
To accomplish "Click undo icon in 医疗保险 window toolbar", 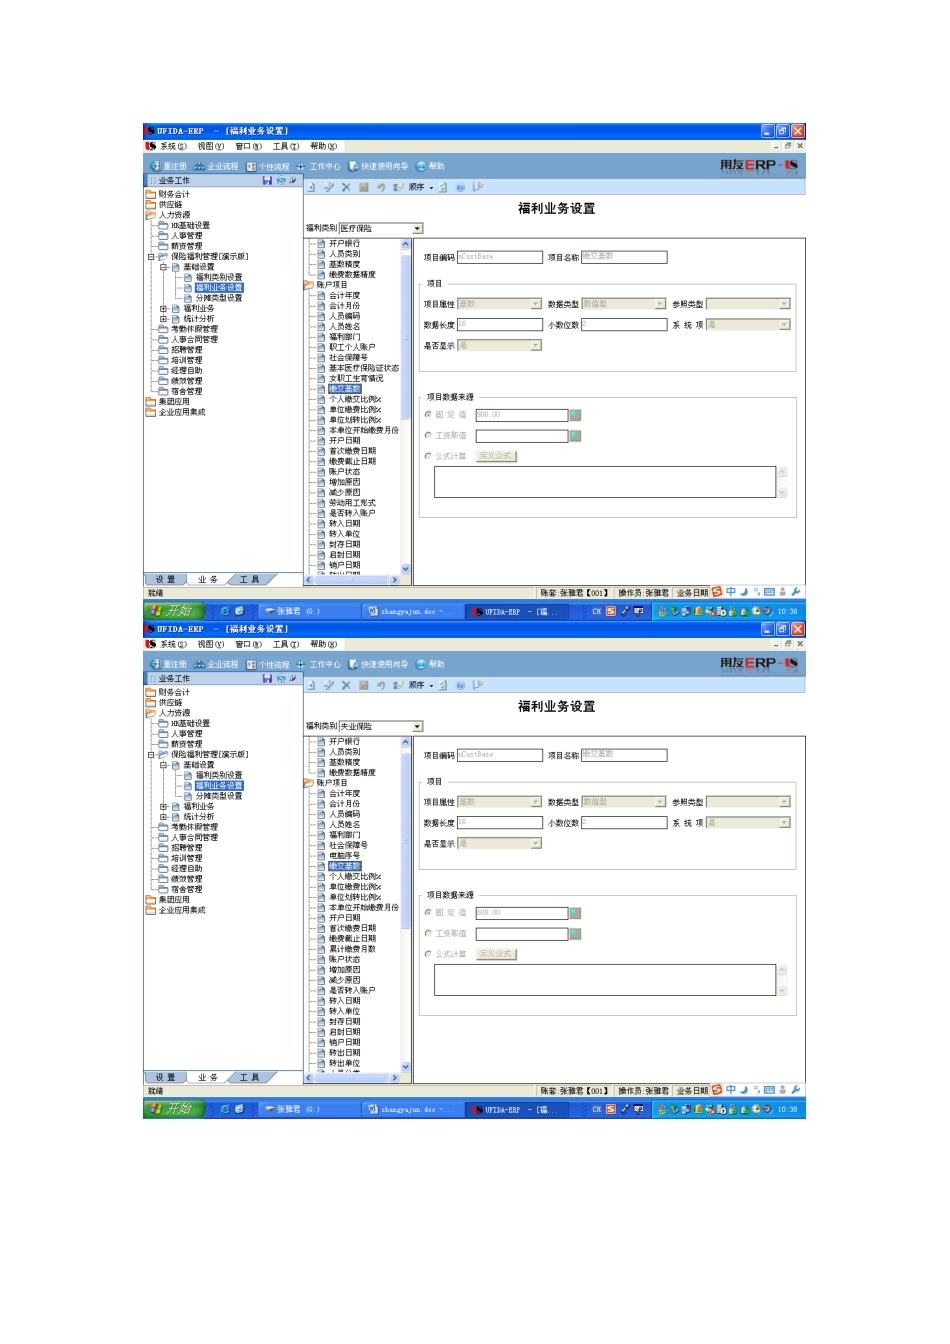I will point(381,187).
